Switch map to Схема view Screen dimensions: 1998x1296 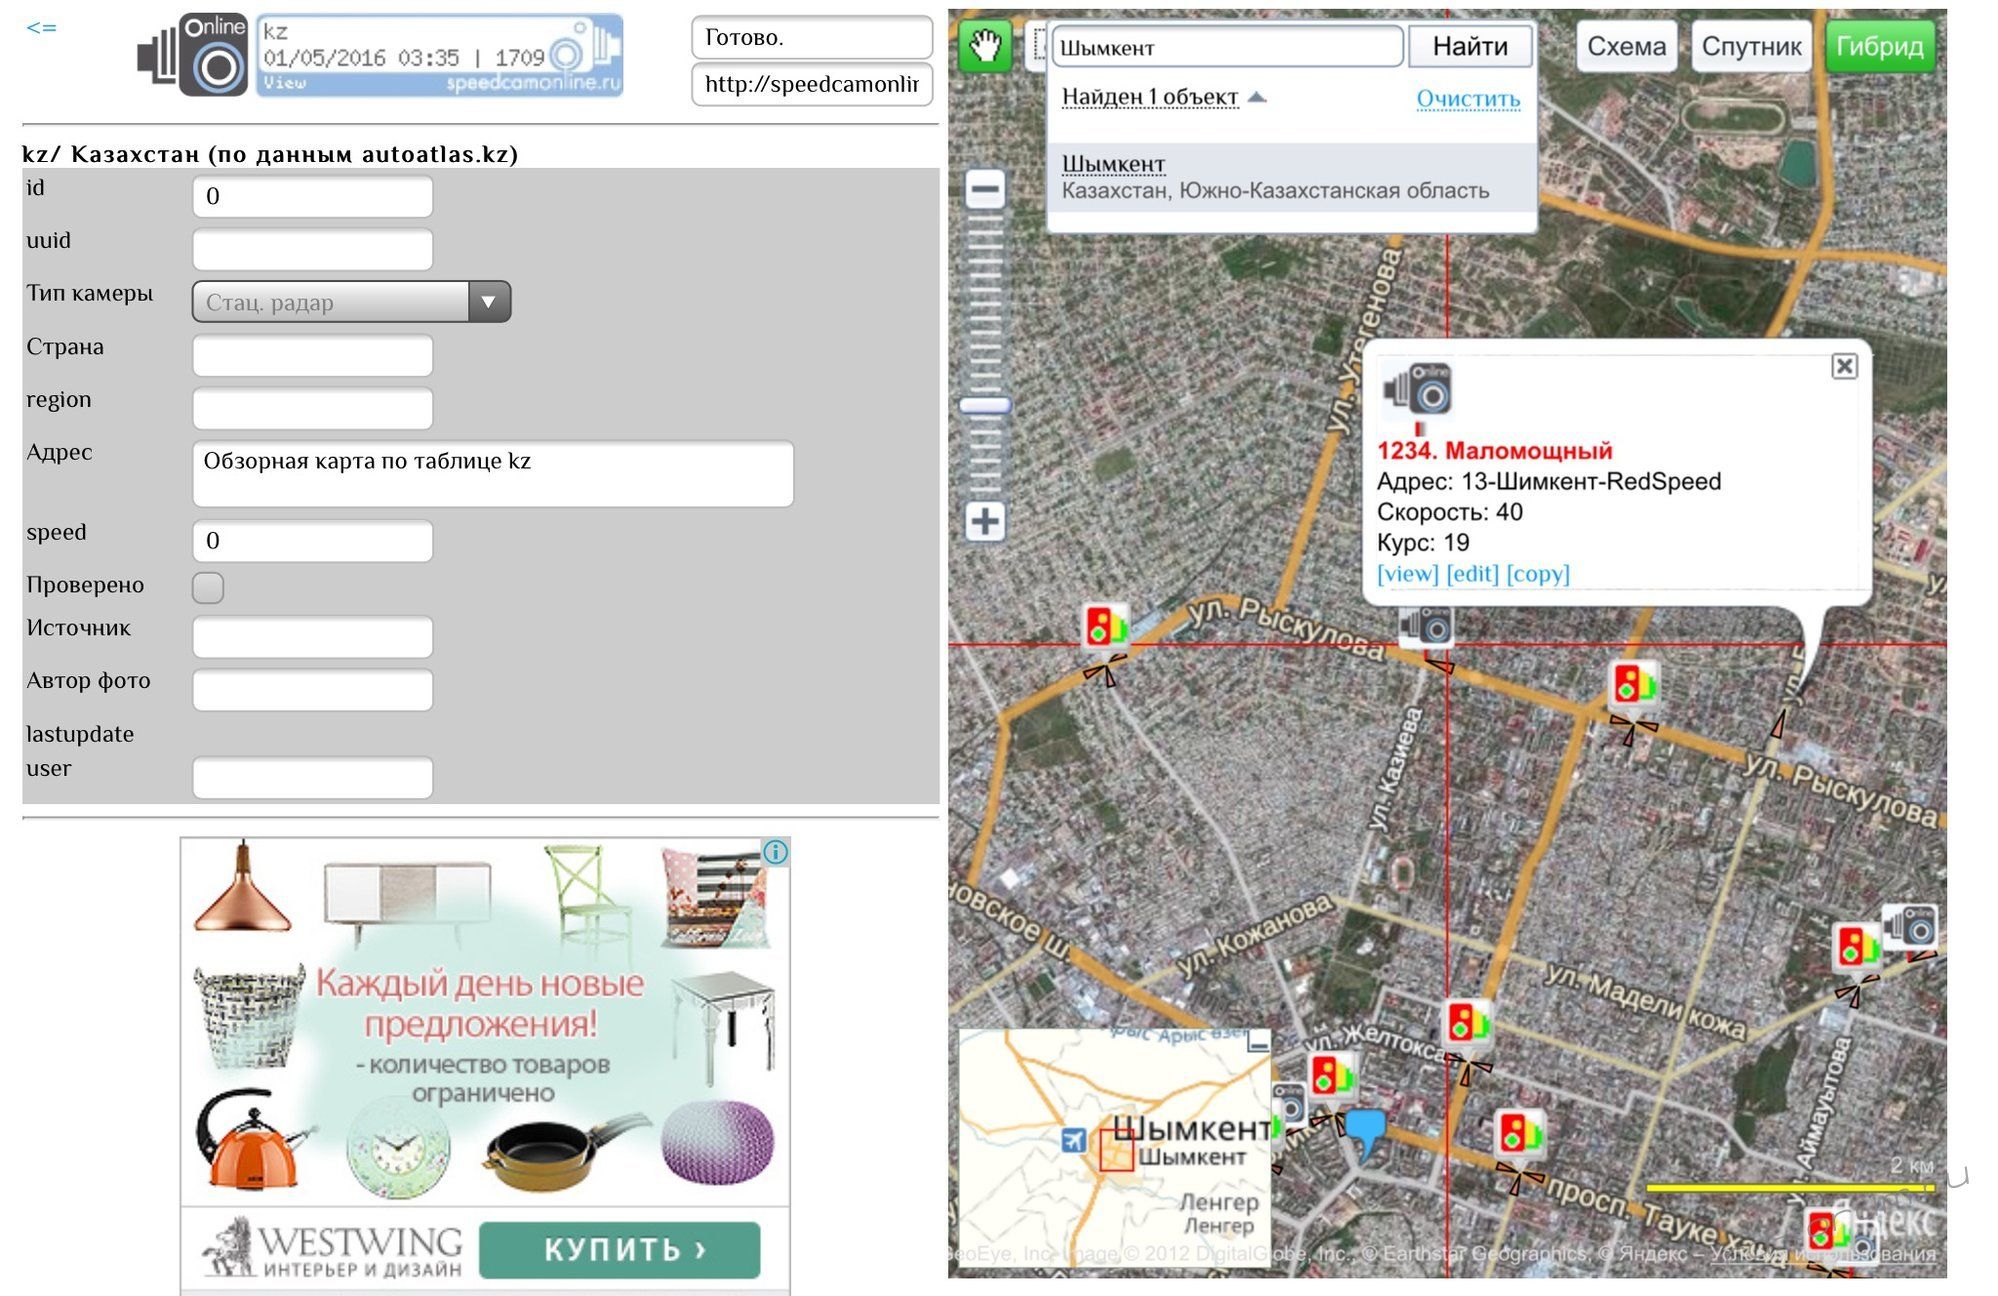coord(1626,46)
